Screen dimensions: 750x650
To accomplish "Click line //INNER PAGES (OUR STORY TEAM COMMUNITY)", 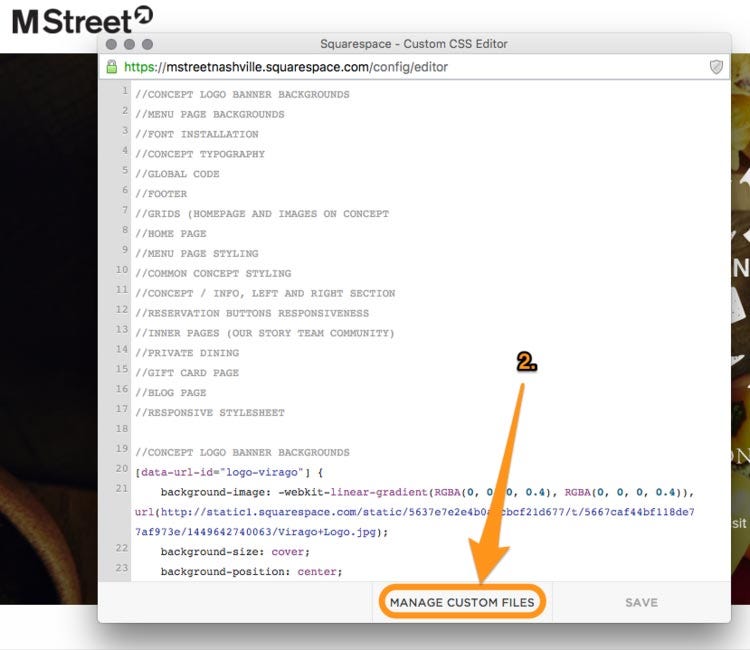I will (265, 333).
